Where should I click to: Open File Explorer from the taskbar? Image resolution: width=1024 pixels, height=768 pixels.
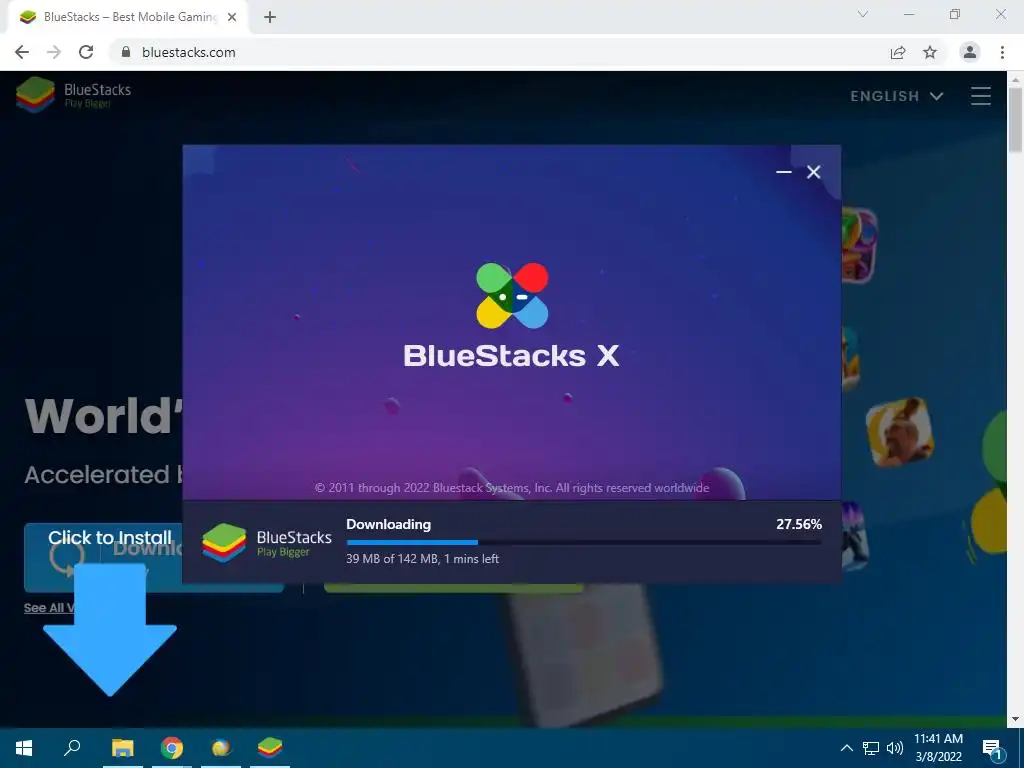click(x=123, y=748)
